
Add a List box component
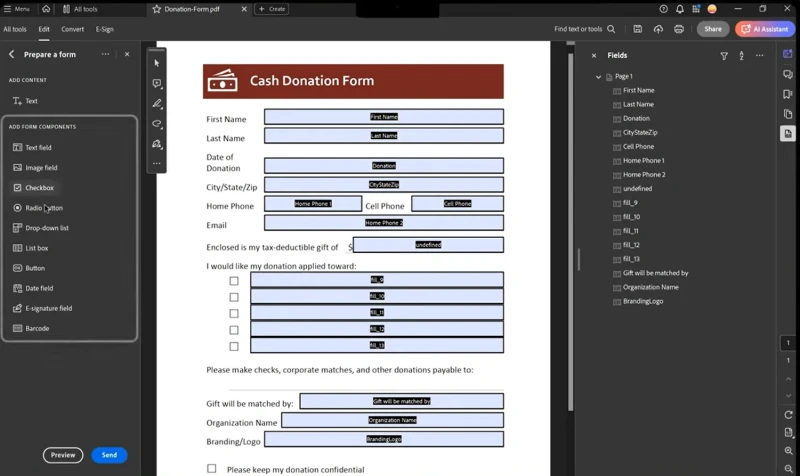[30, 248]
